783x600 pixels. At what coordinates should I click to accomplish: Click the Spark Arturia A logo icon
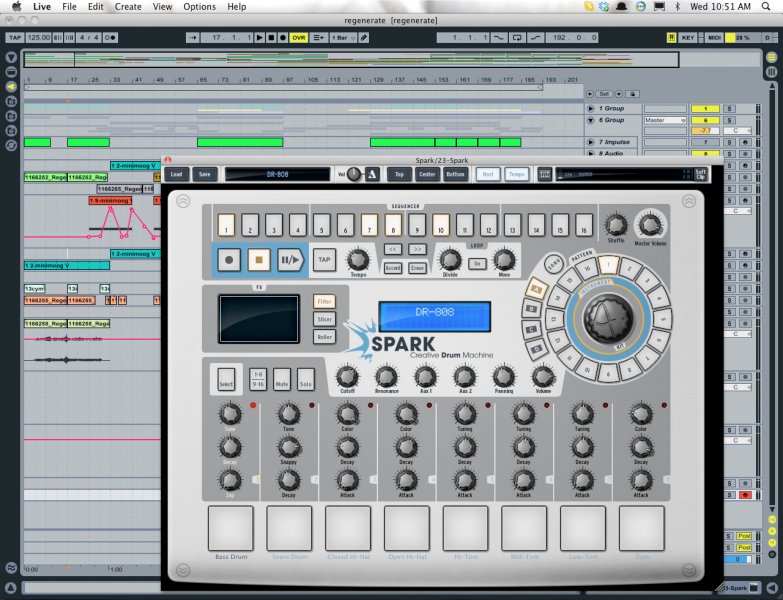tap(372, 174)
